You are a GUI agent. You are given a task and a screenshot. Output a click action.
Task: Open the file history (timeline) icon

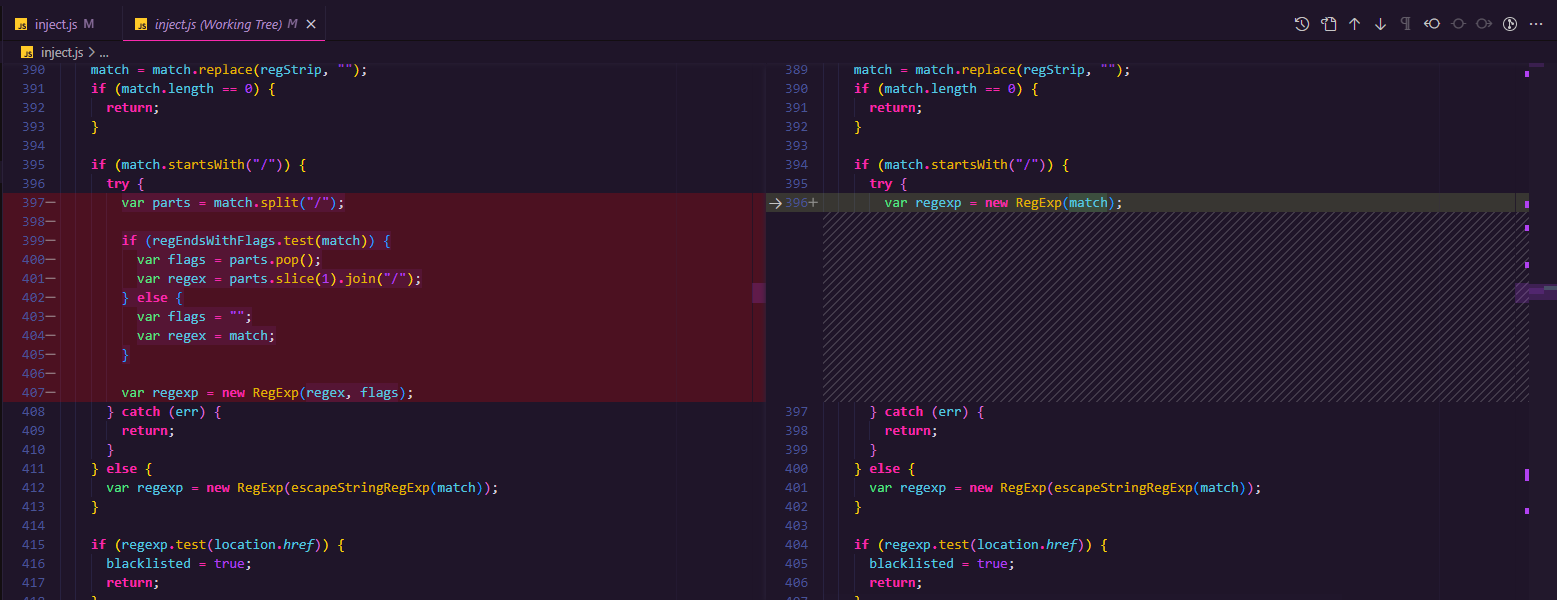pyautogui.click(x=1302, y=24)
